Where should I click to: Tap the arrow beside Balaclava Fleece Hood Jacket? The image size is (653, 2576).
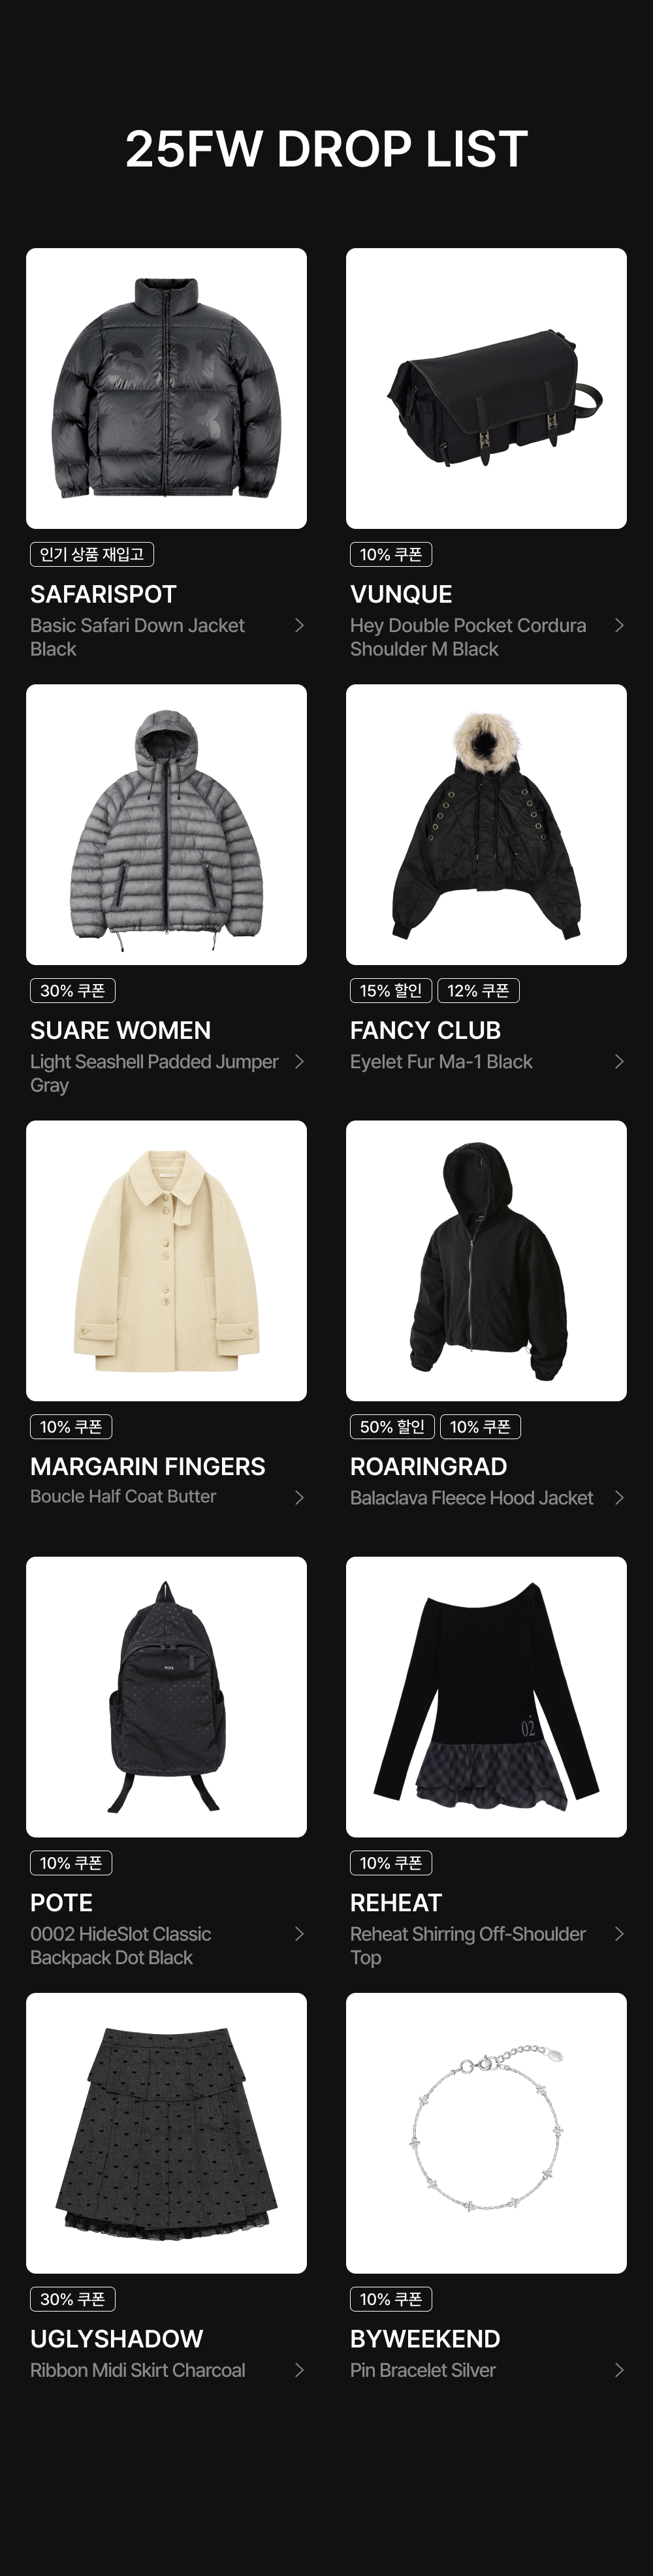click(x=619, y=1497)
